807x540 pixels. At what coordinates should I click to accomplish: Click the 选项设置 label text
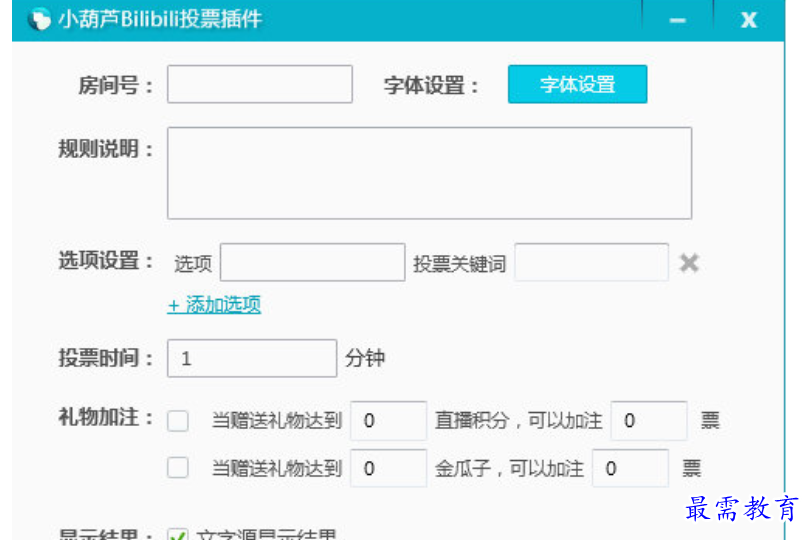[106, 260]
